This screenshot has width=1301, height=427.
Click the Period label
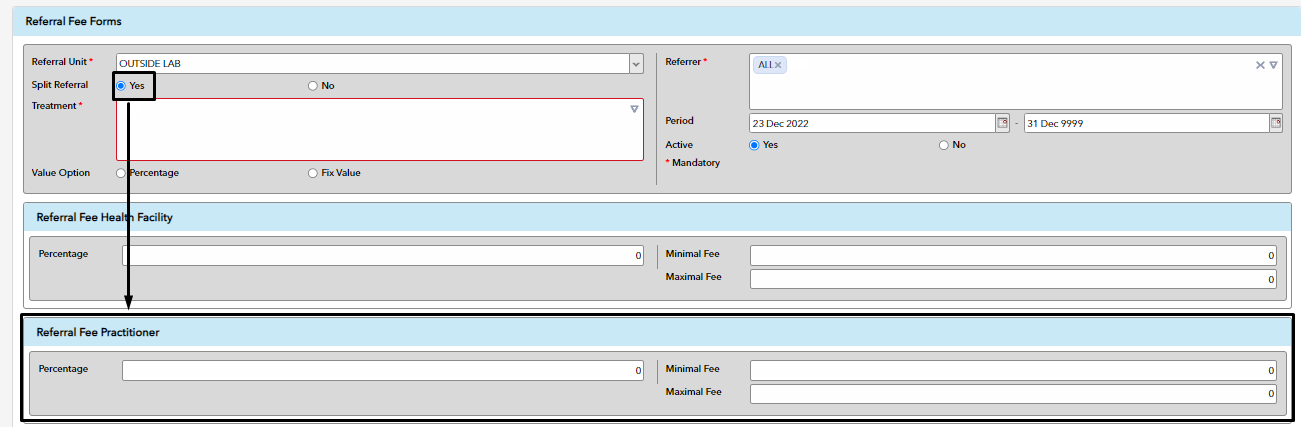[680, 121]
